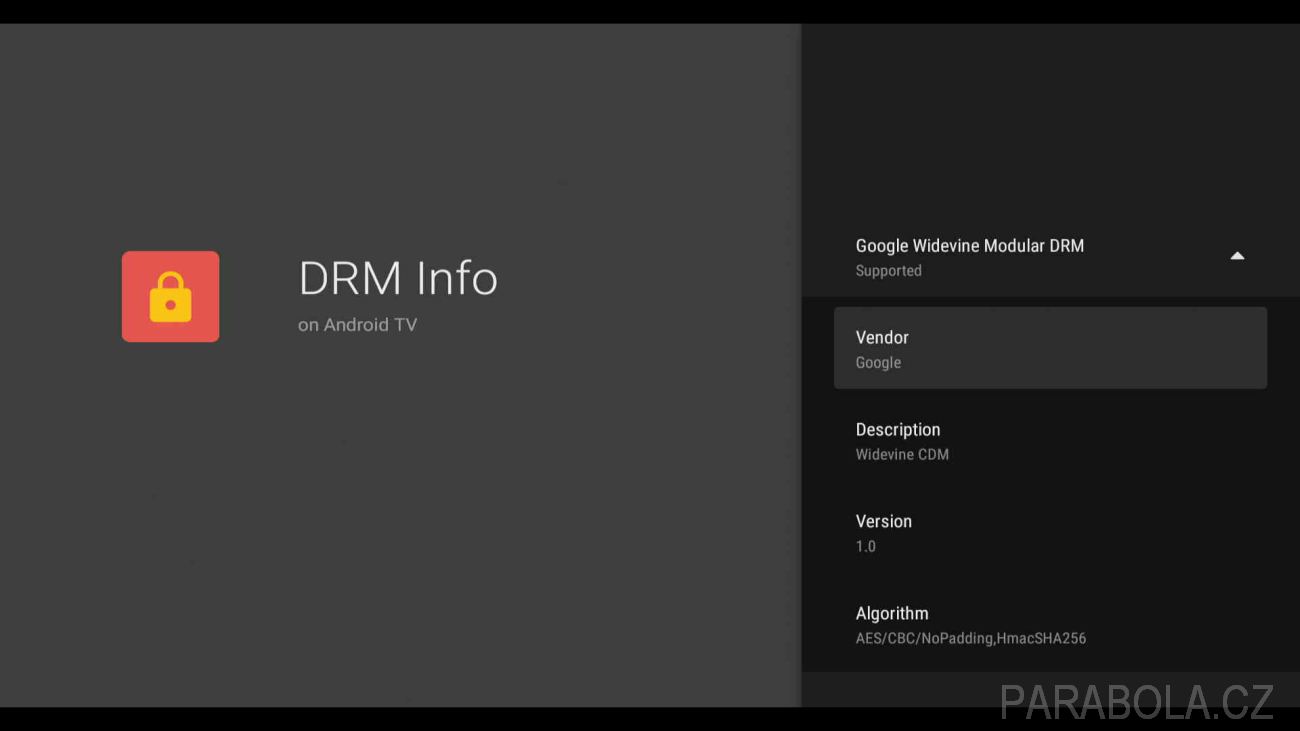This screenshot has width=1300, height=731.
Task: Click the DRM Info title text
Action: (x=398, y=278)
